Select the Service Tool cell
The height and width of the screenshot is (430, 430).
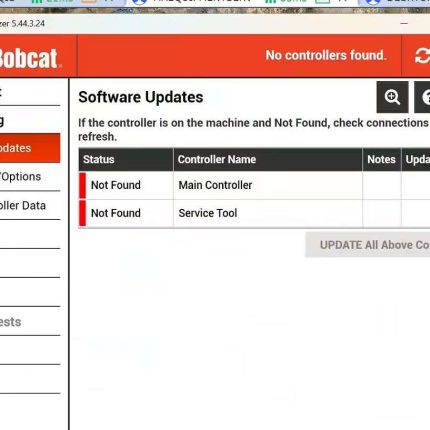(x=268, y=213)
